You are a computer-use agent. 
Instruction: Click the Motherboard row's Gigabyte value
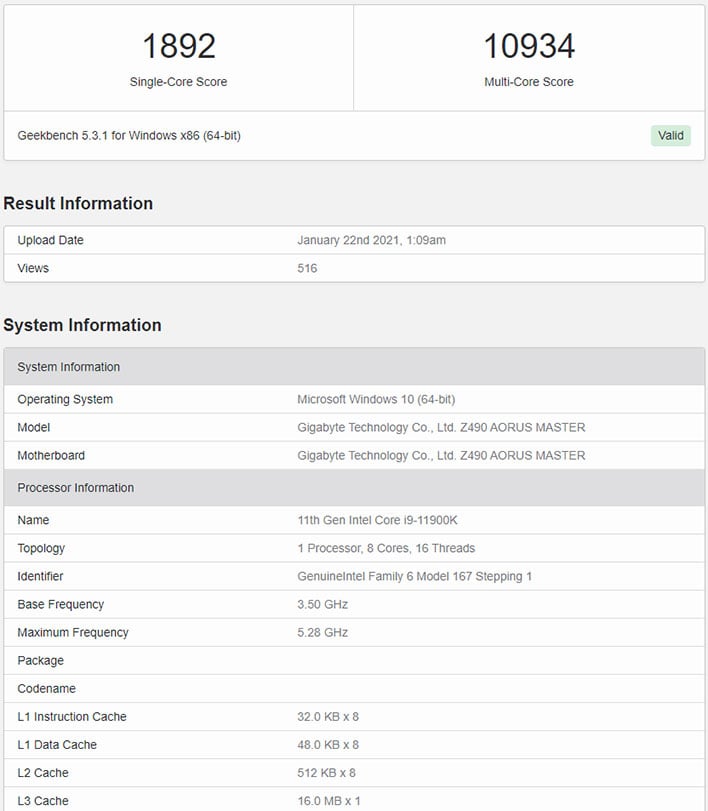pyautogui.click(x=441, y=455)
